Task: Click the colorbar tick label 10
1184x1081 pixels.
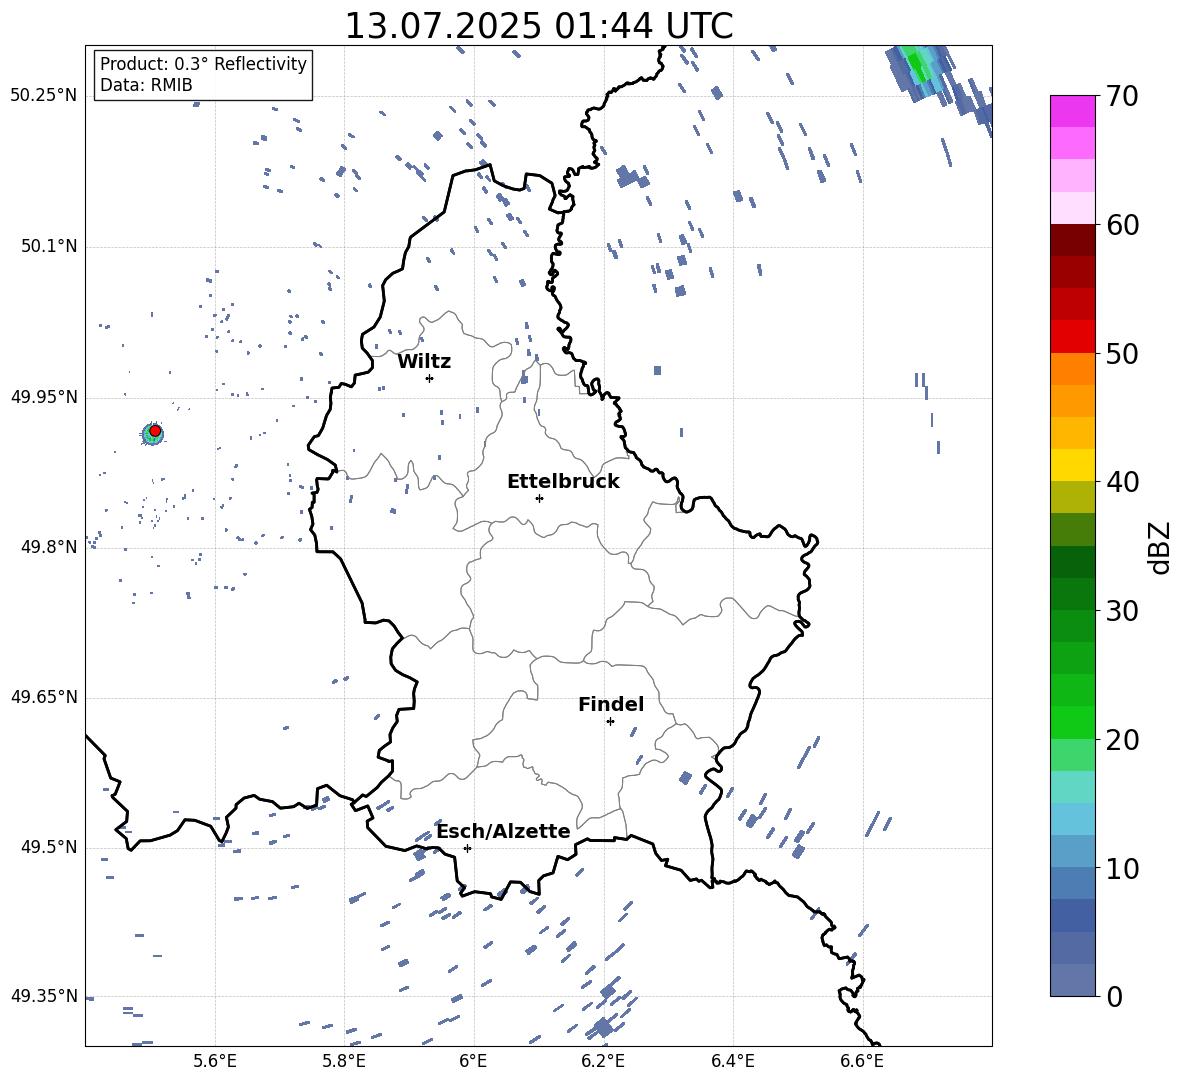Action: coord(1121,868)
